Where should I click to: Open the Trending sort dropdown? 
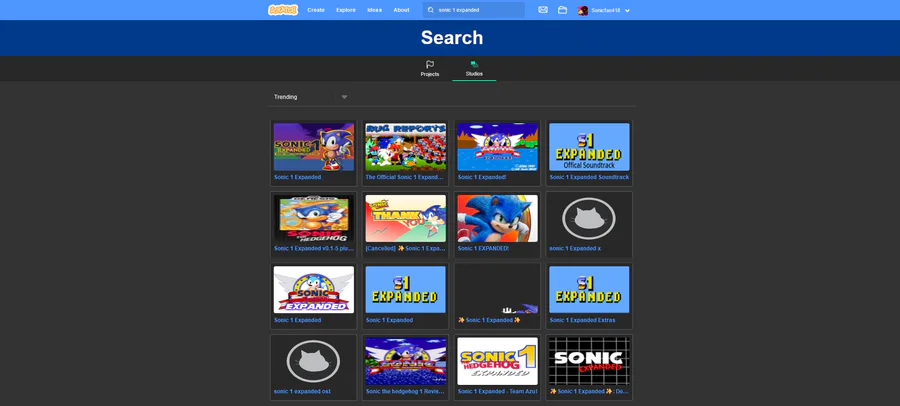[311, 97]
